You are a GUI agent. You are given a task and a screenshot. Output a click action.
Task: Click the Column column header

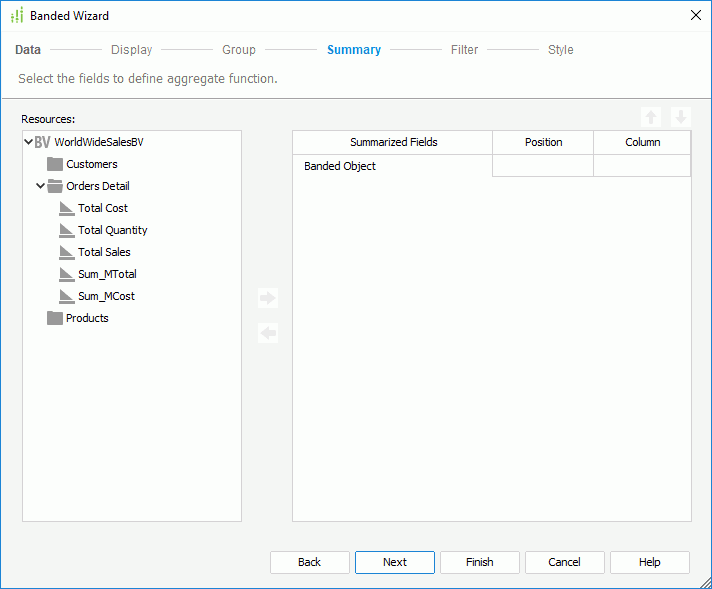tap(643, 142)
